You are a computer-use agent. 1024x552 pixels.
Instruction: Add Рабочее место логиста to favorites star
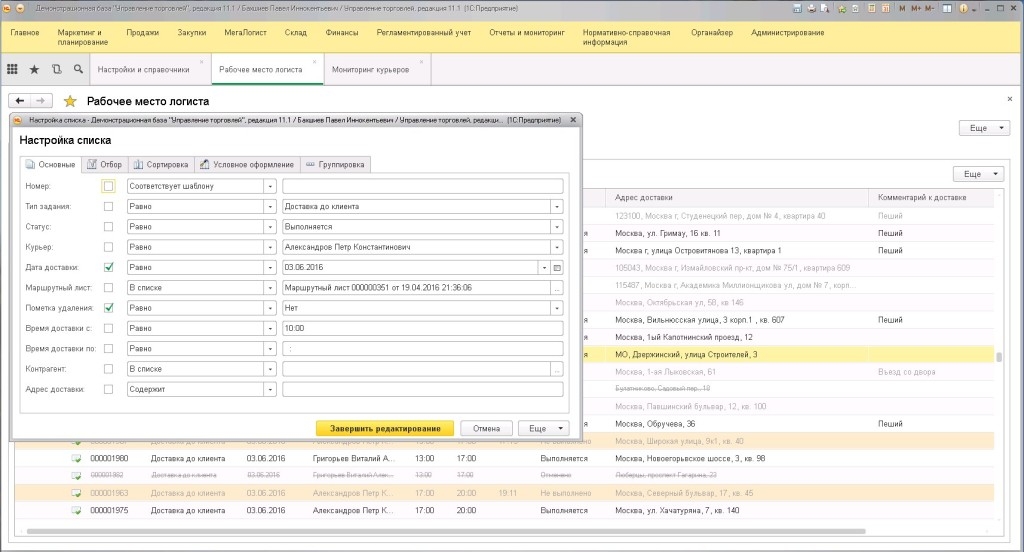pyautogui.click(x=70, y=101)
